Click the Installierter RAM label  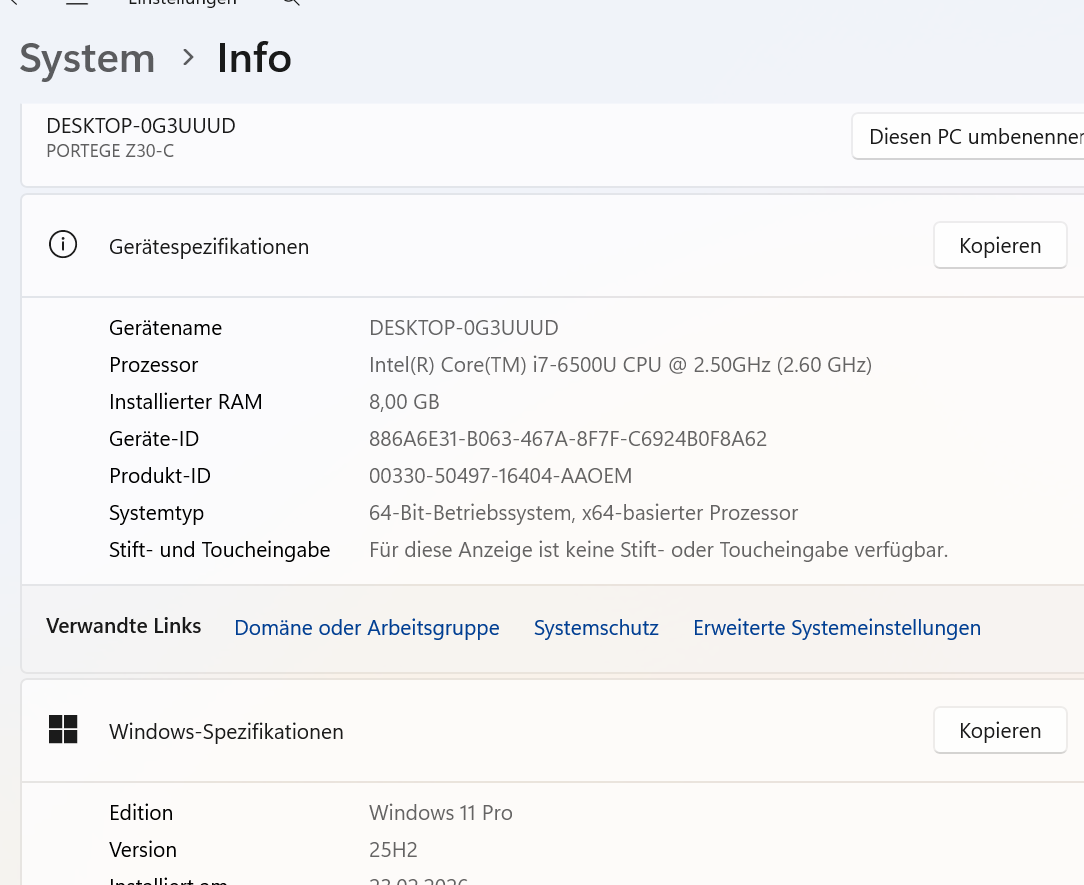click(185, 402)
